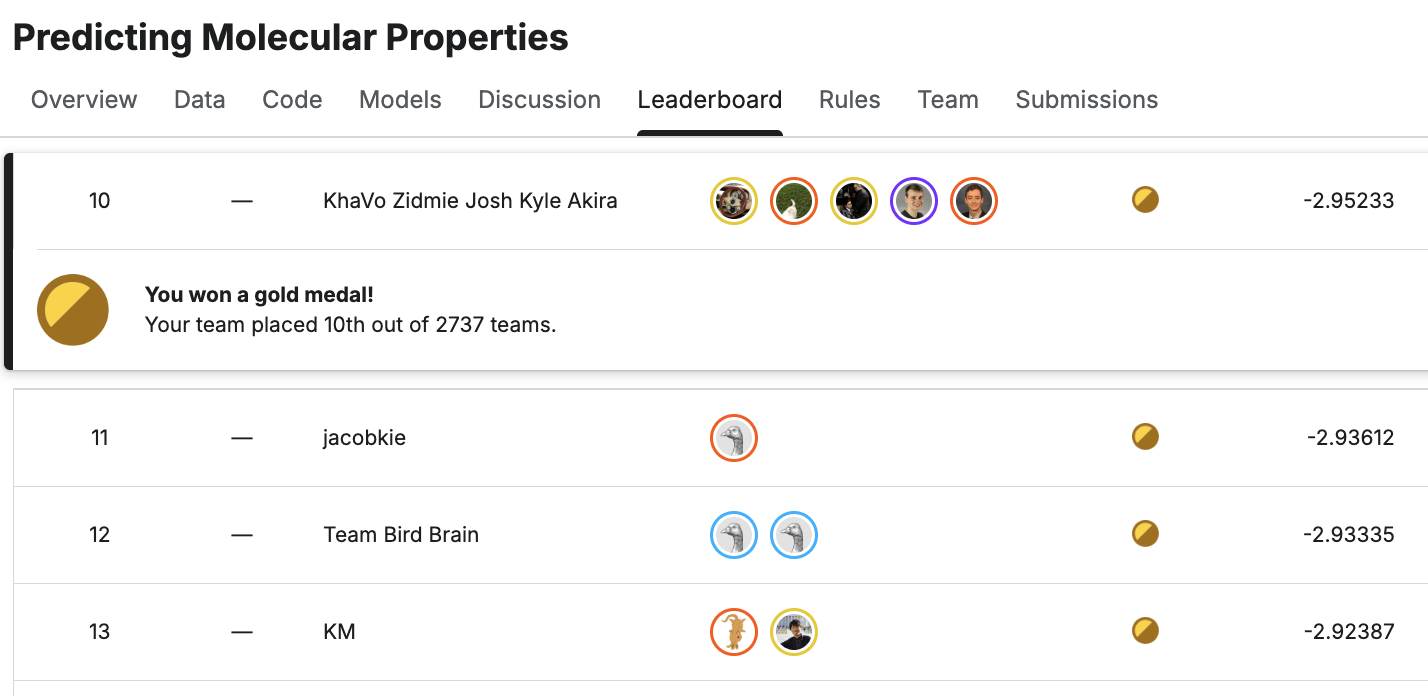Image resolution: width=1428 pixels, height=696 pixels.
Task: Select the first, yellow-ringed avatar in the rank 10 row
Action: point(734,201)
